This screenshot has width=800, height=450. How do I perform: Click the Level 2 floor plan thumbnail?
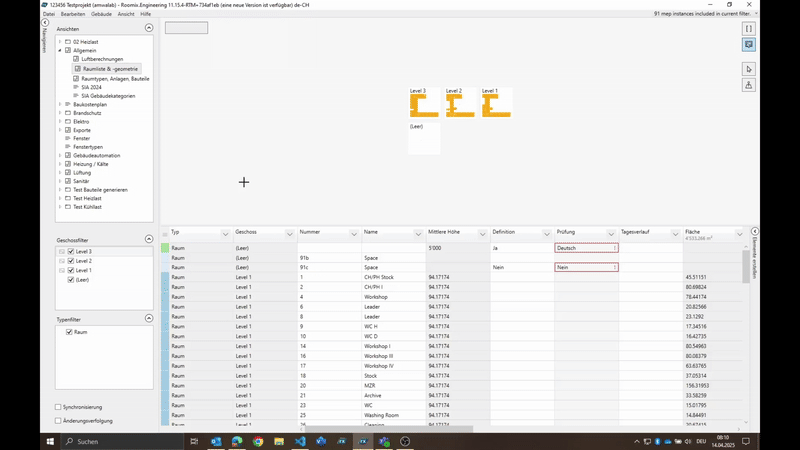click(460, 103)
